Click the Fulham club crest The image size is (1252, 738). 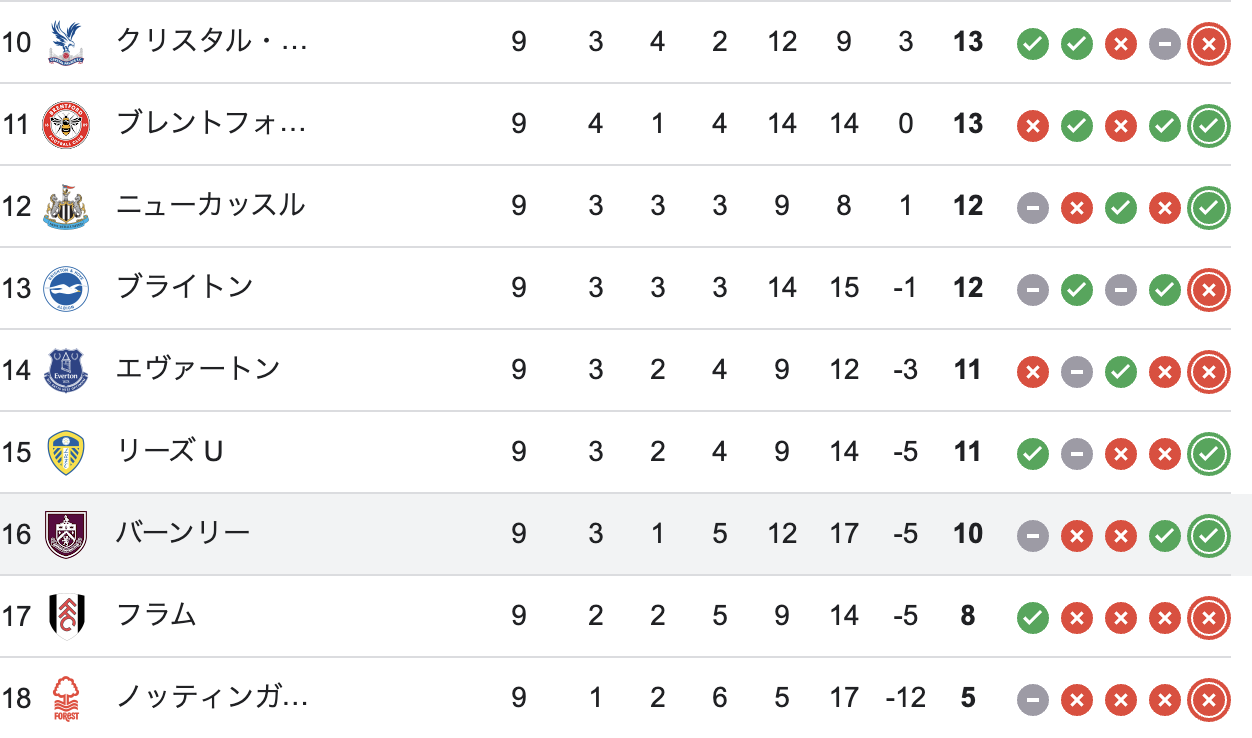pyautogui.click(x=66, y=617)
